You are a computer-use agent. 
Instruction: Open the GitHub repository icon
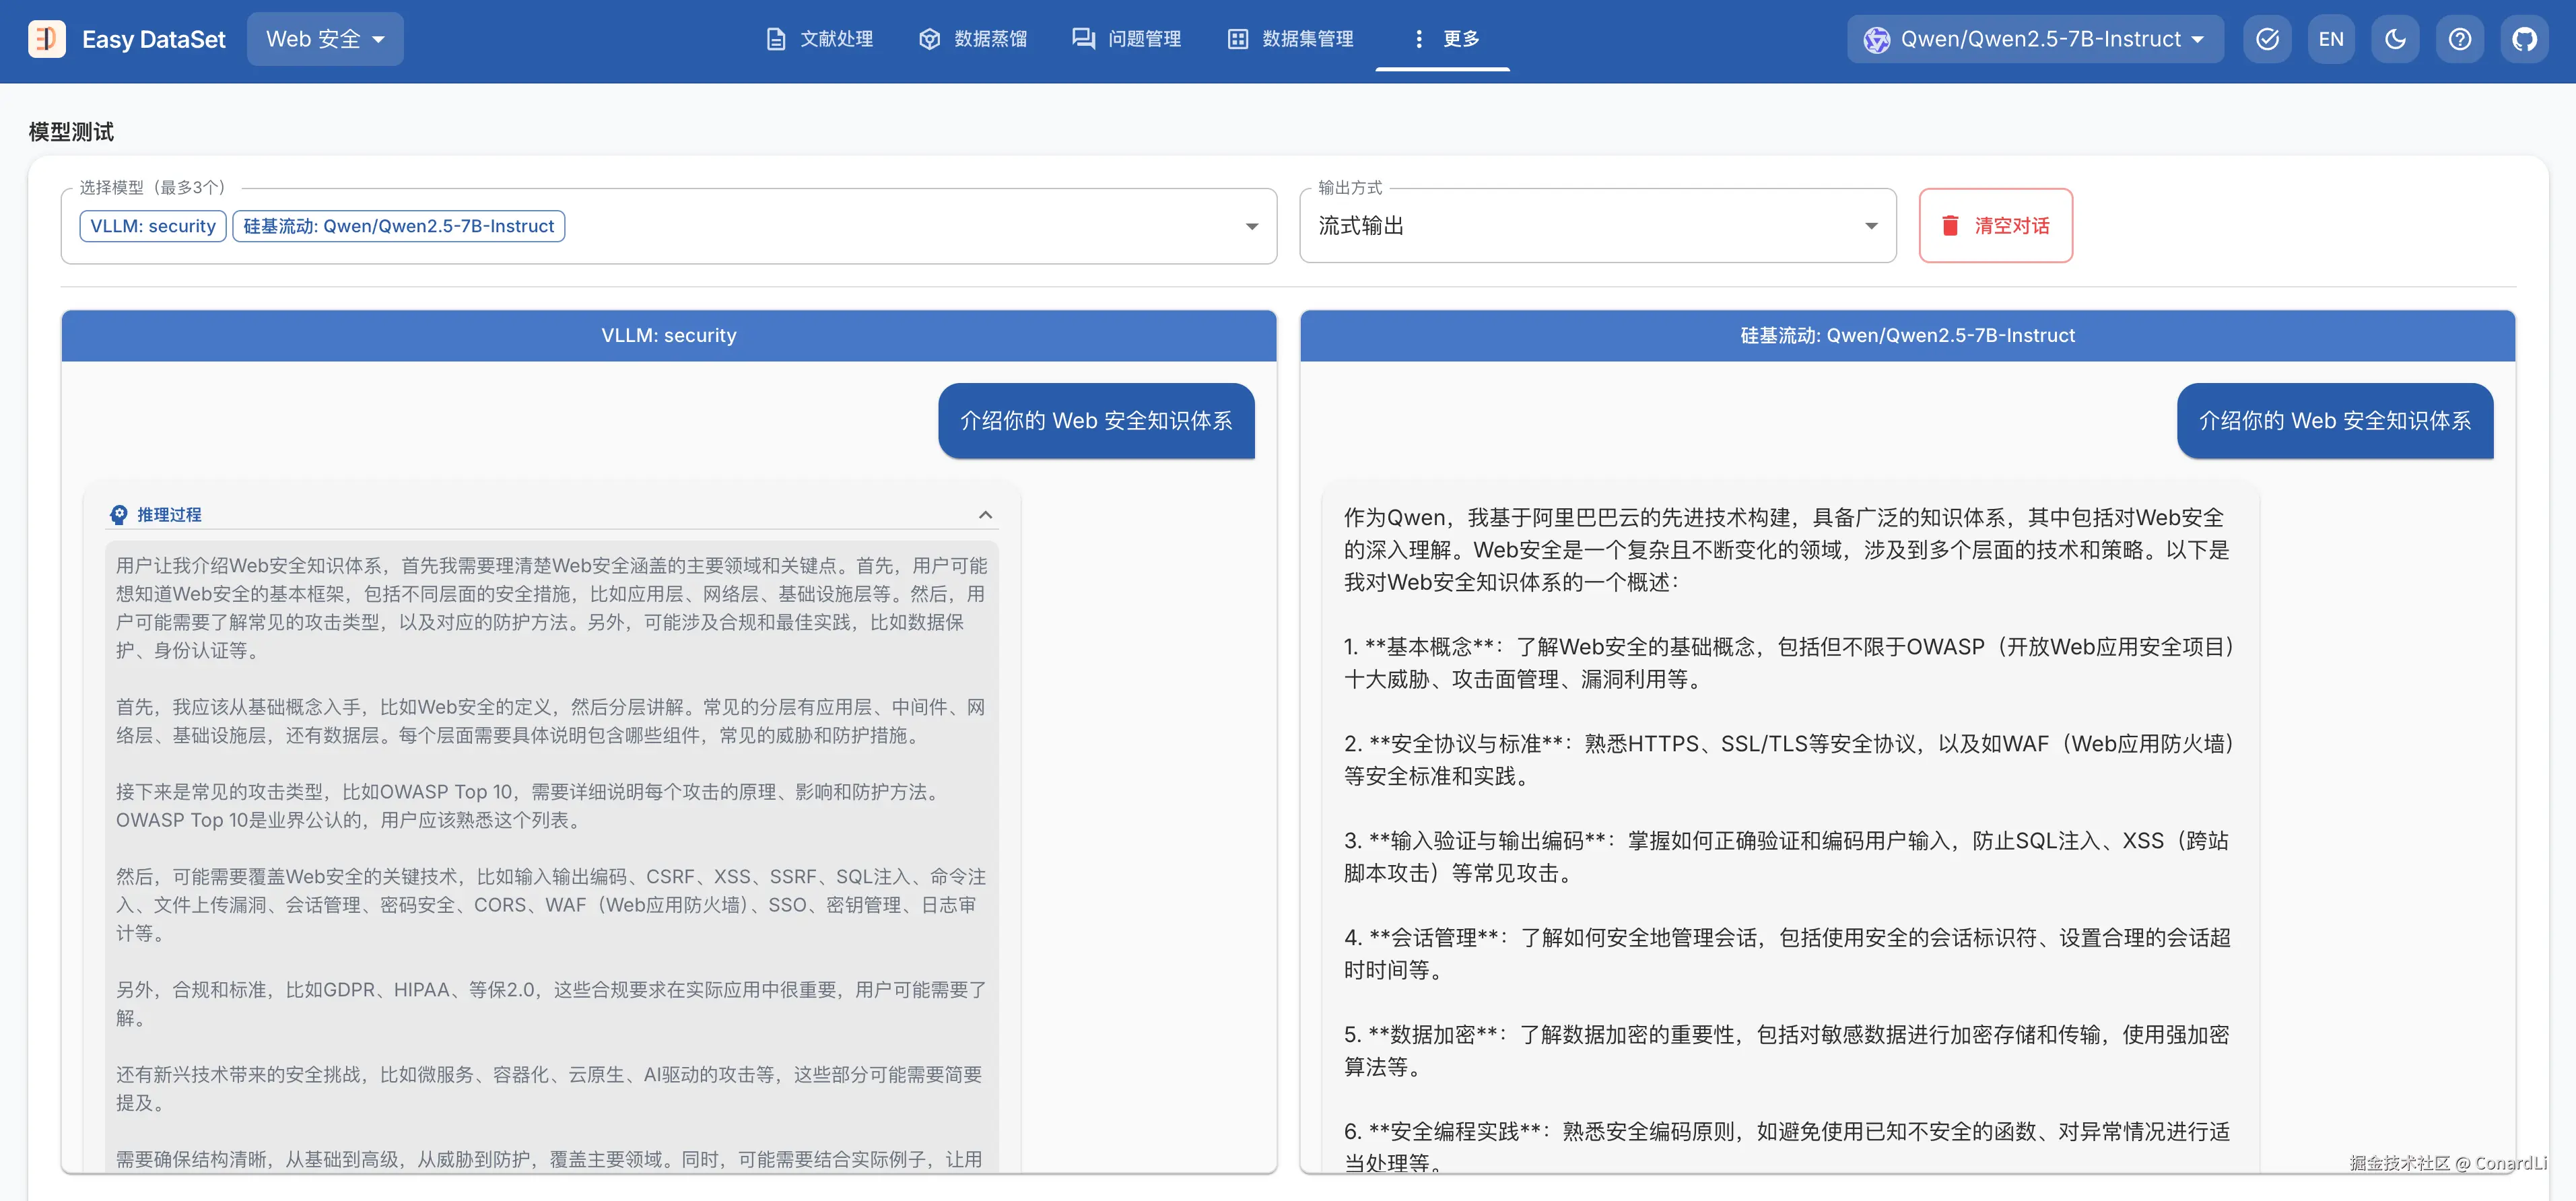(x=2524, y=39)
